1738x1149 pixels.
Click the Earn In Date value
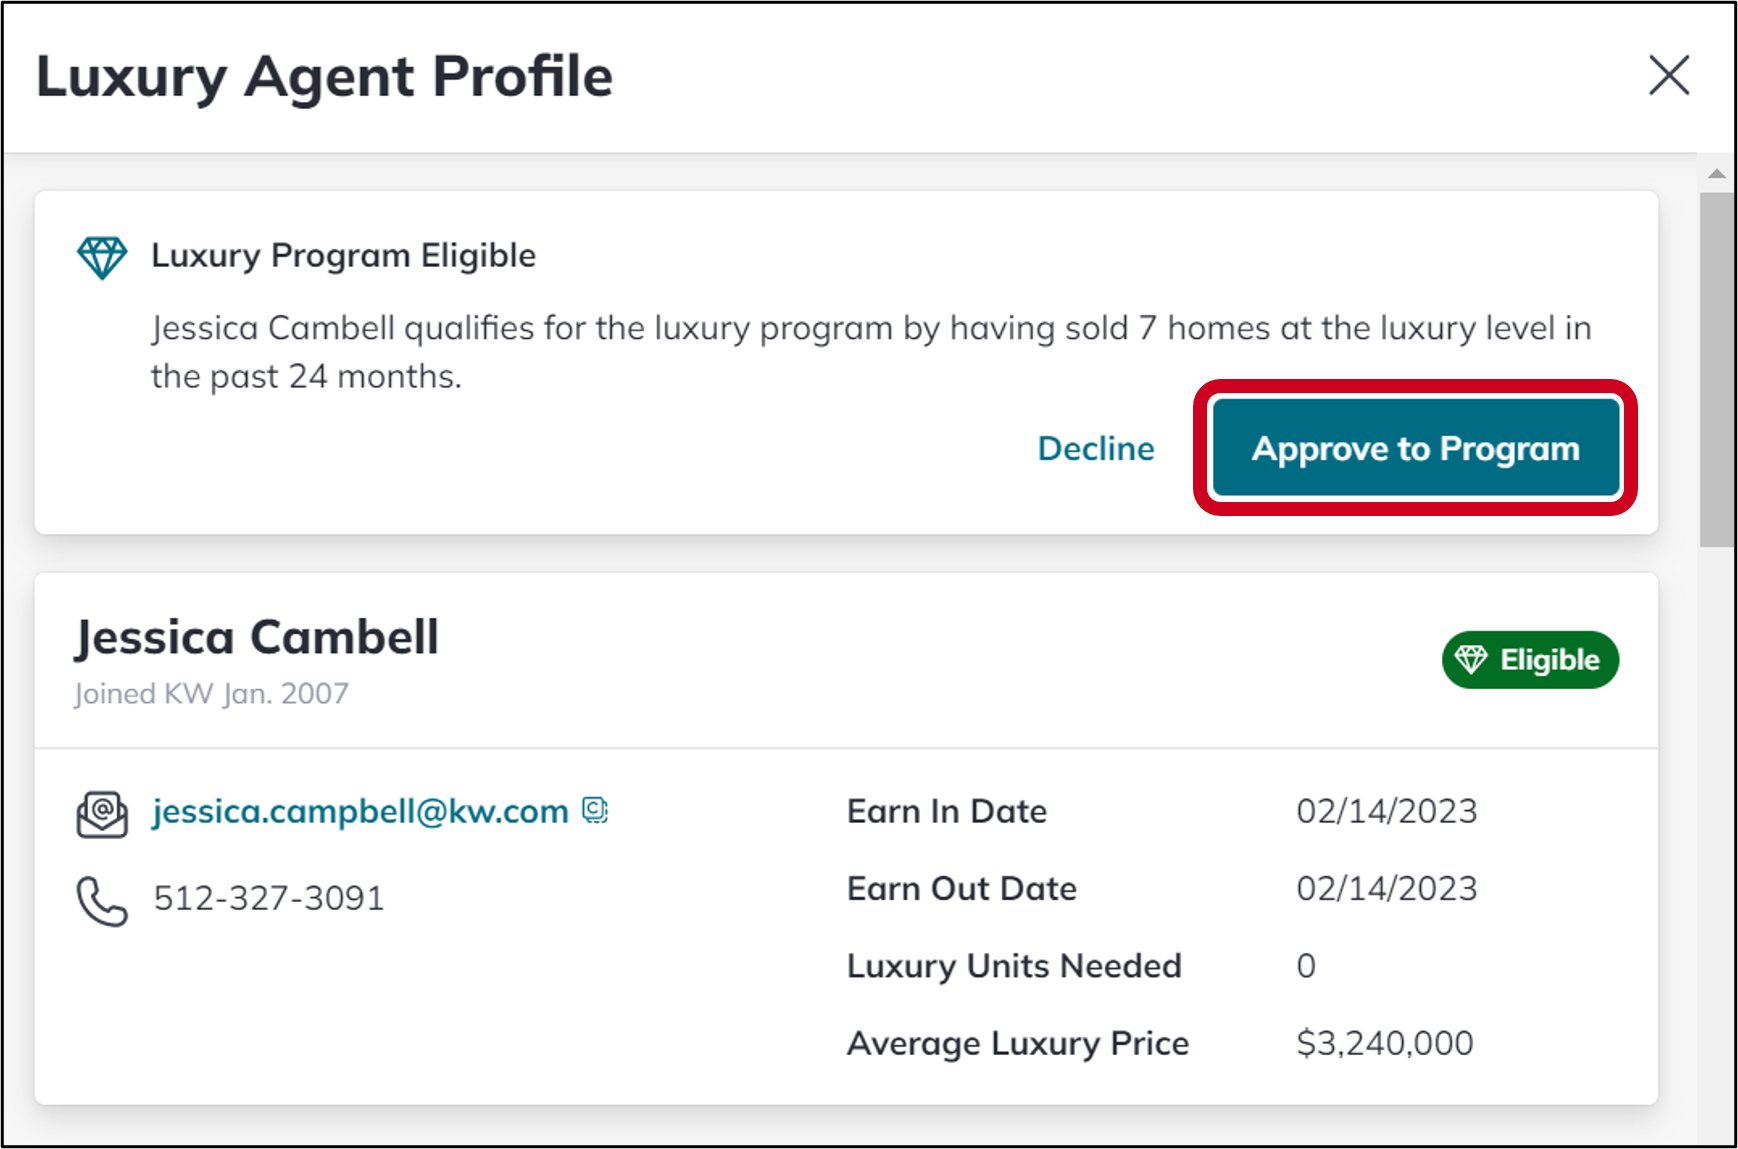[x=1387, y=811]
